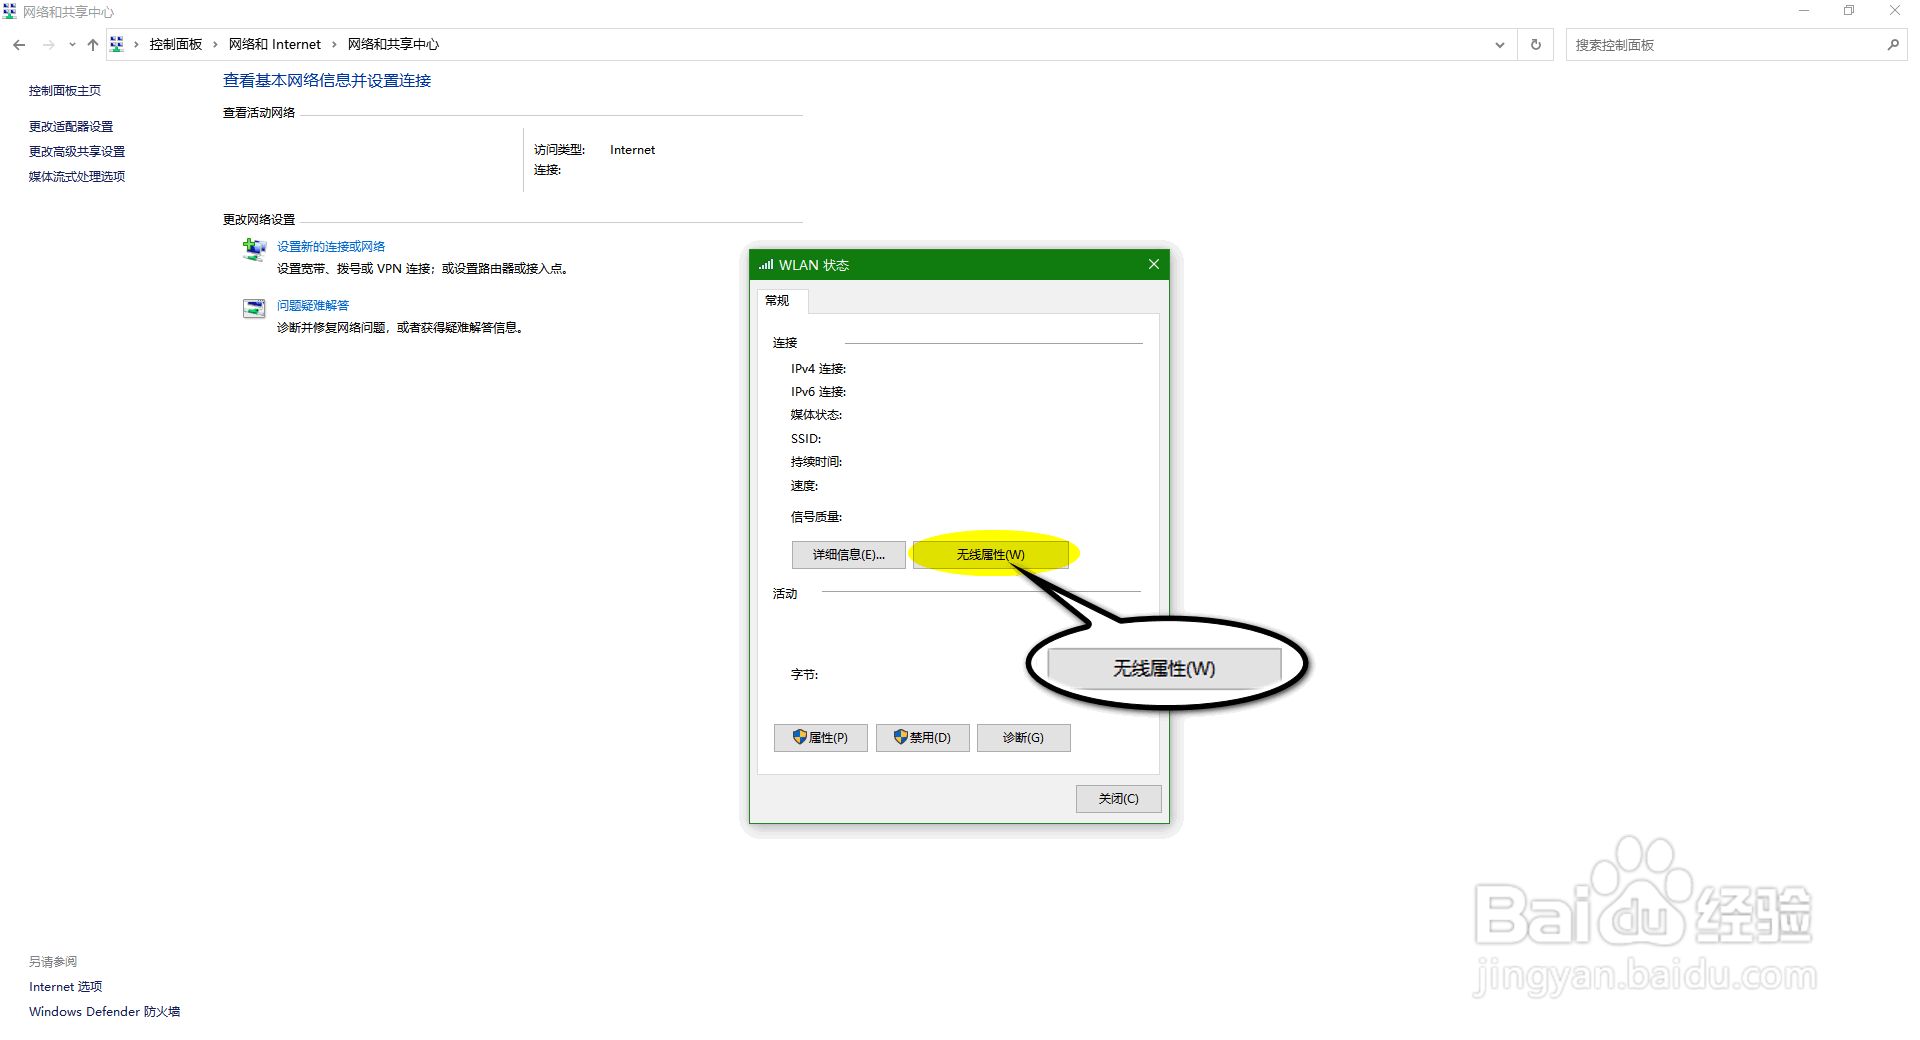Click 设置新的连接或网络 link

click(x=331, y=246)
